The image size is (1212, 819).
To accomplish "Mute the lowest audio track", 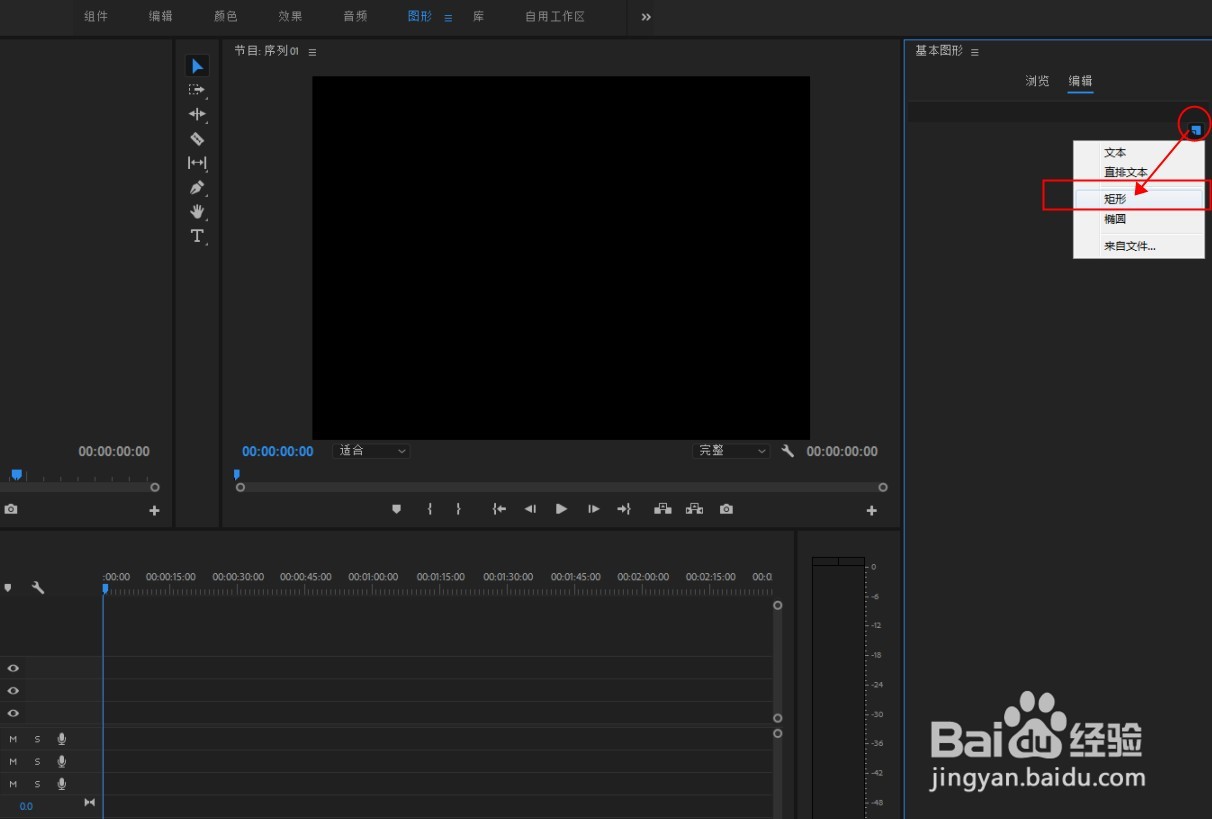I will coord(13,784).
